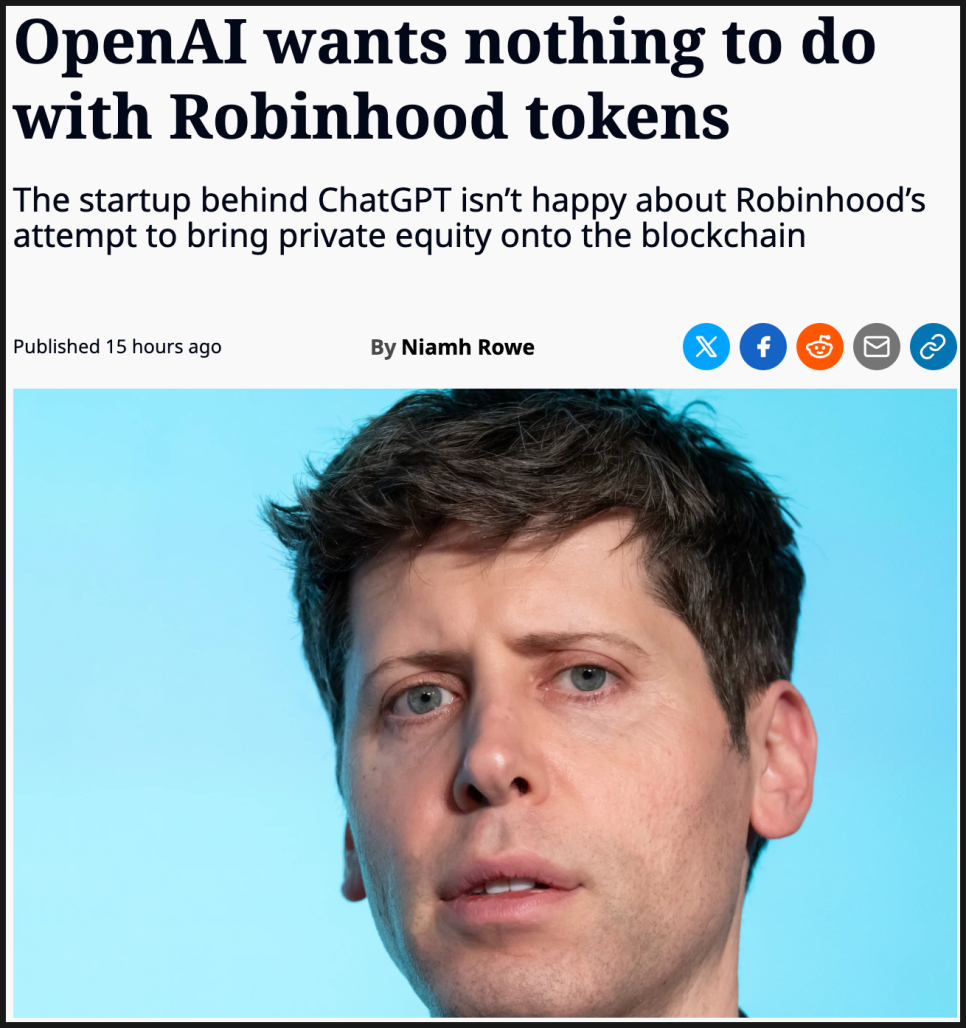Click 'blockchain' in the subheading
The image size is (966, 1028).
(x=723, y=235)
